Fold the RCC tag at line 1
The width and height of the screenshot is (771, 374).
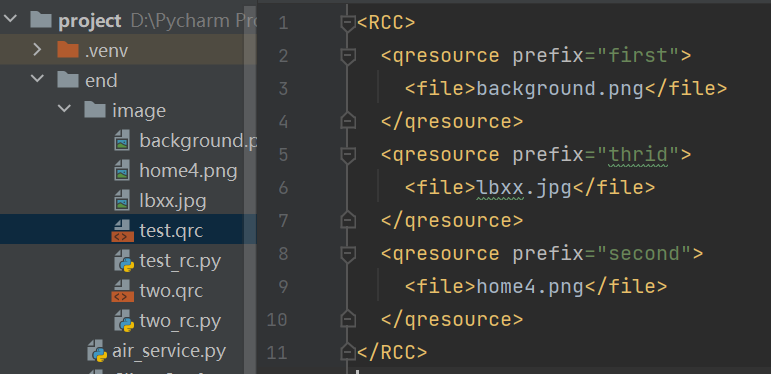point(348,23)
